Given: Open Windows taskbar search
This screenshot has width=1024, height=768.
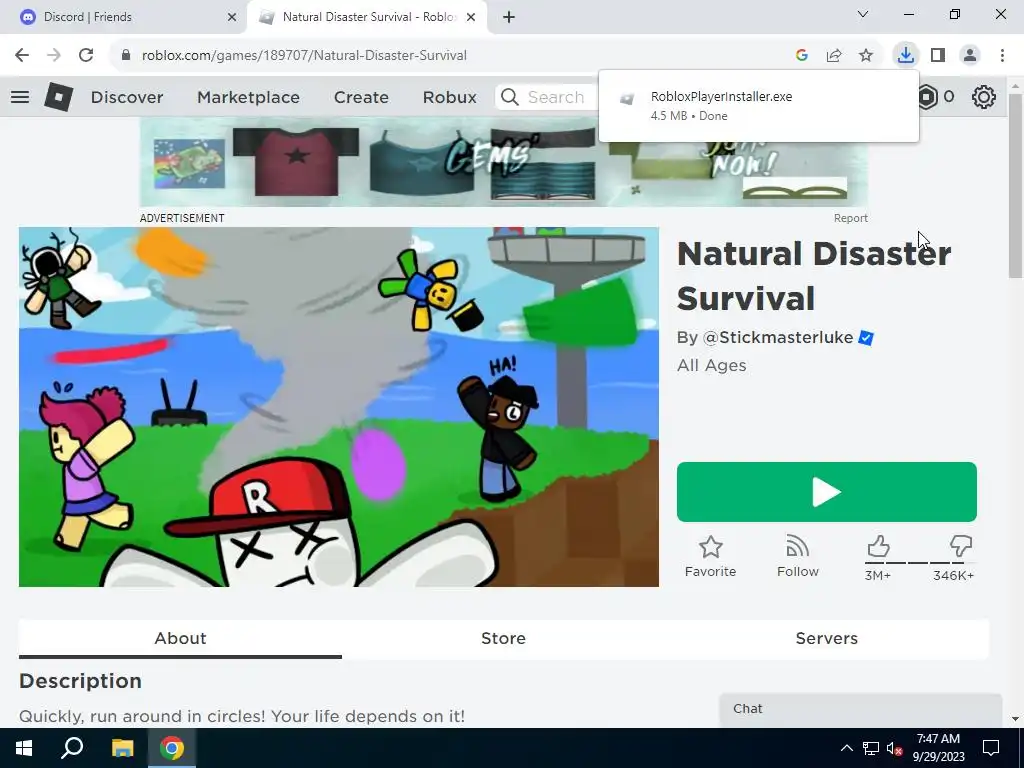Looking at the screenshot, I should [72, 748].
